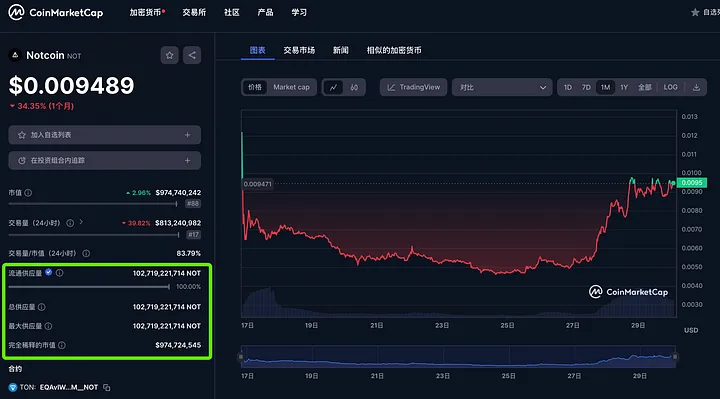
Task: Open info tooltip for 总供应量
Action: tap(42, 307)
